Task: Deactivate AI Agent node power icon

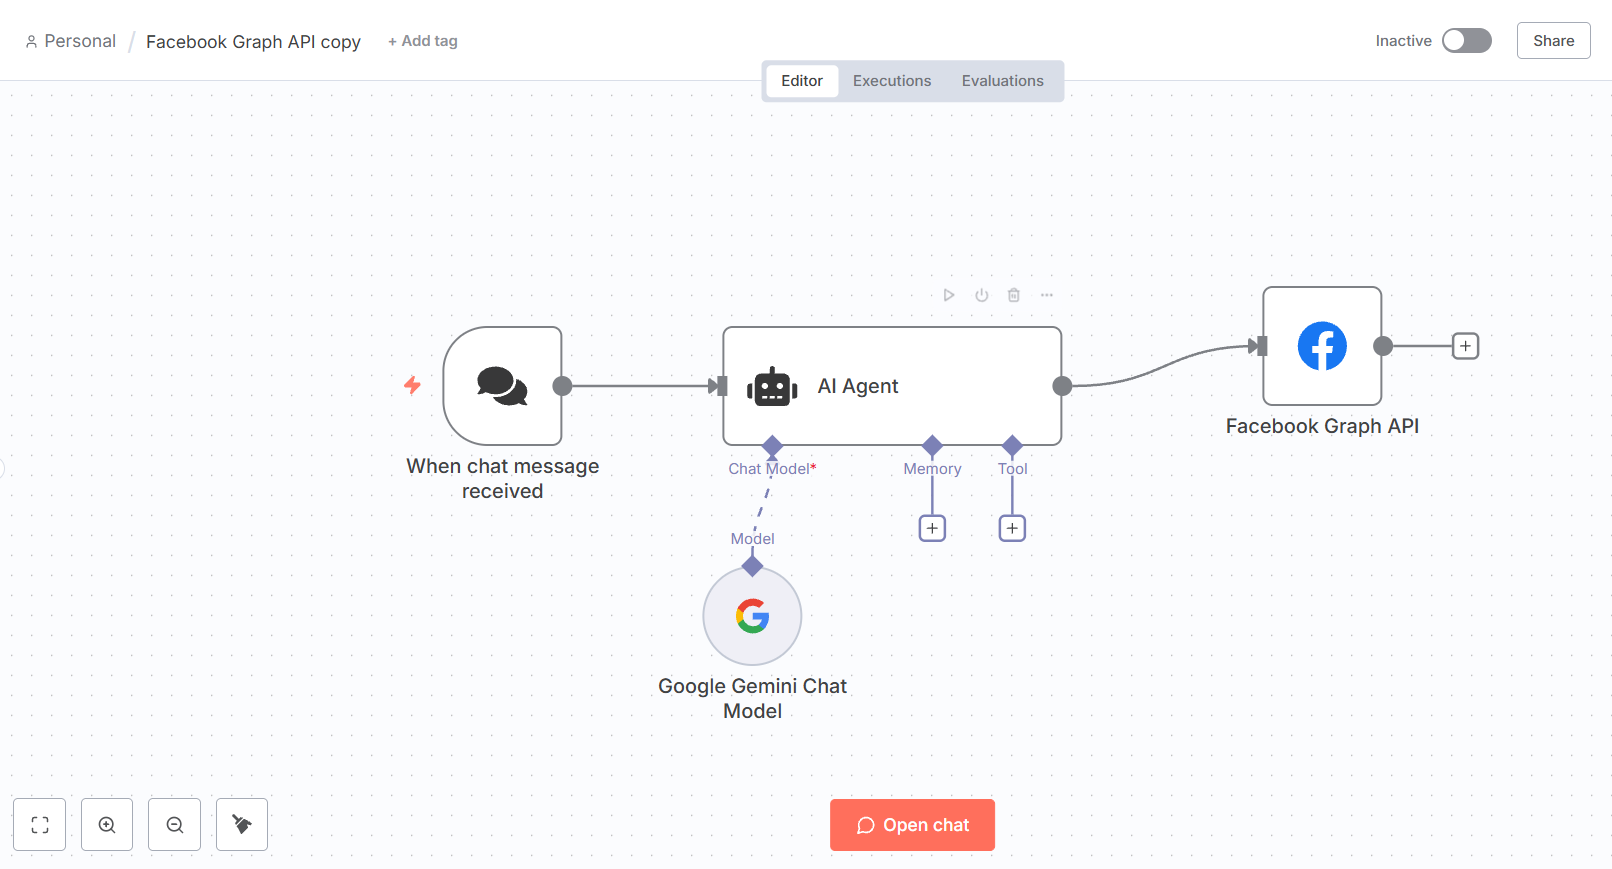Action: [982, 295]
